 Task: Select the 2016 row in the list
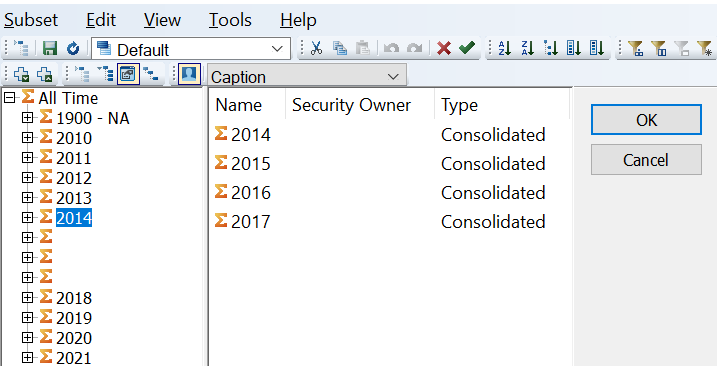click(x=389, y=193)
